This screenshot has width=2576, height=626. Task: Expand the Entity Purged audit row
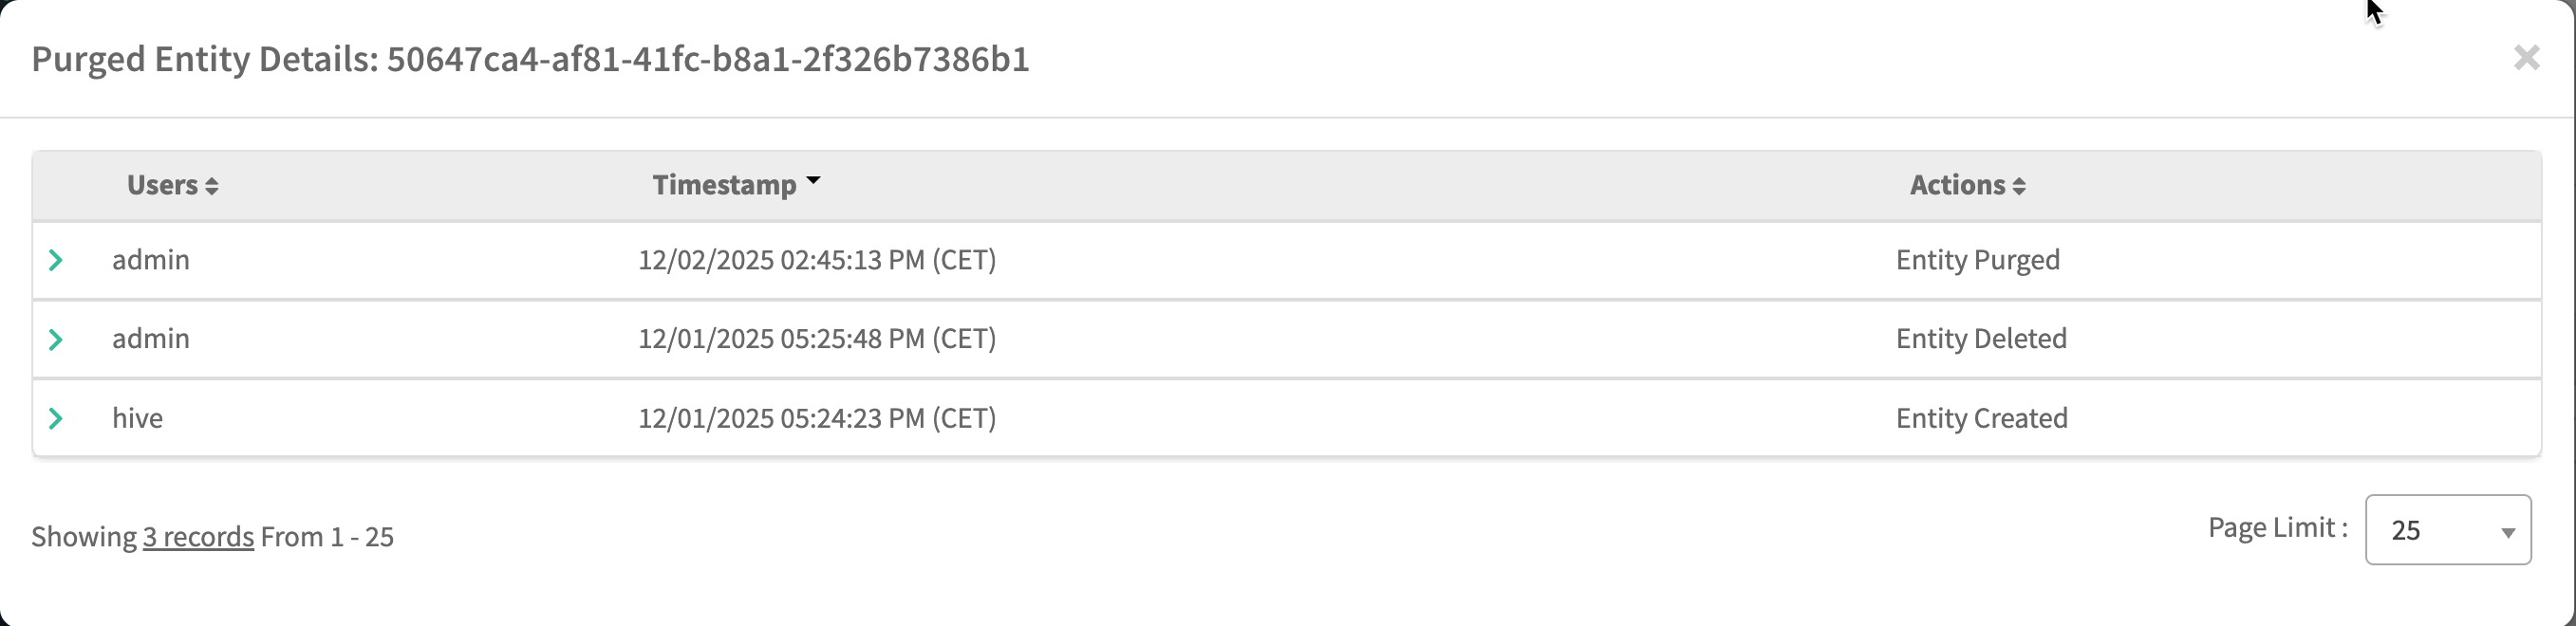[56, 260]
